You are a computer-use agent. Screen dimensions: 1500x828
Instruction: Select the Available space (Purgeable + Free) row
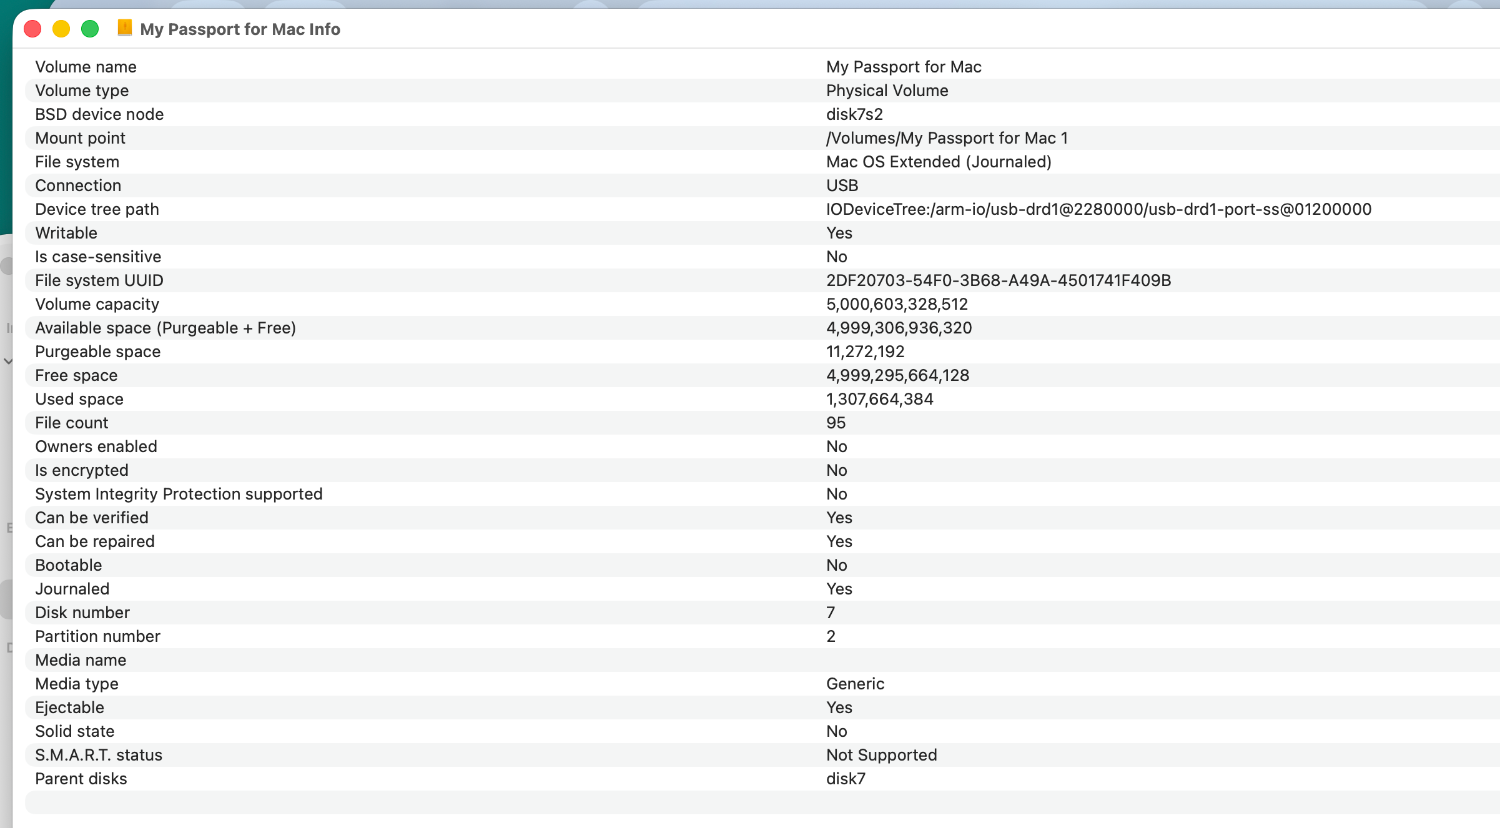[x=165, y=328]
